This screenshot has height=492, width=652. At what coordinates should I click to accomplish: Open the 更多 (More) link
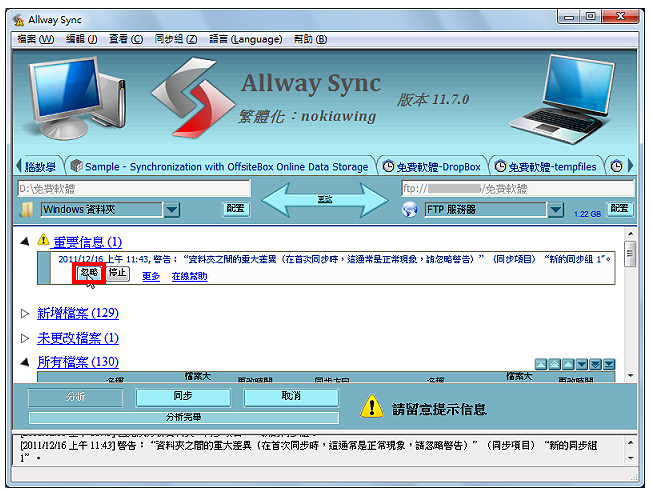pos(151,277)
